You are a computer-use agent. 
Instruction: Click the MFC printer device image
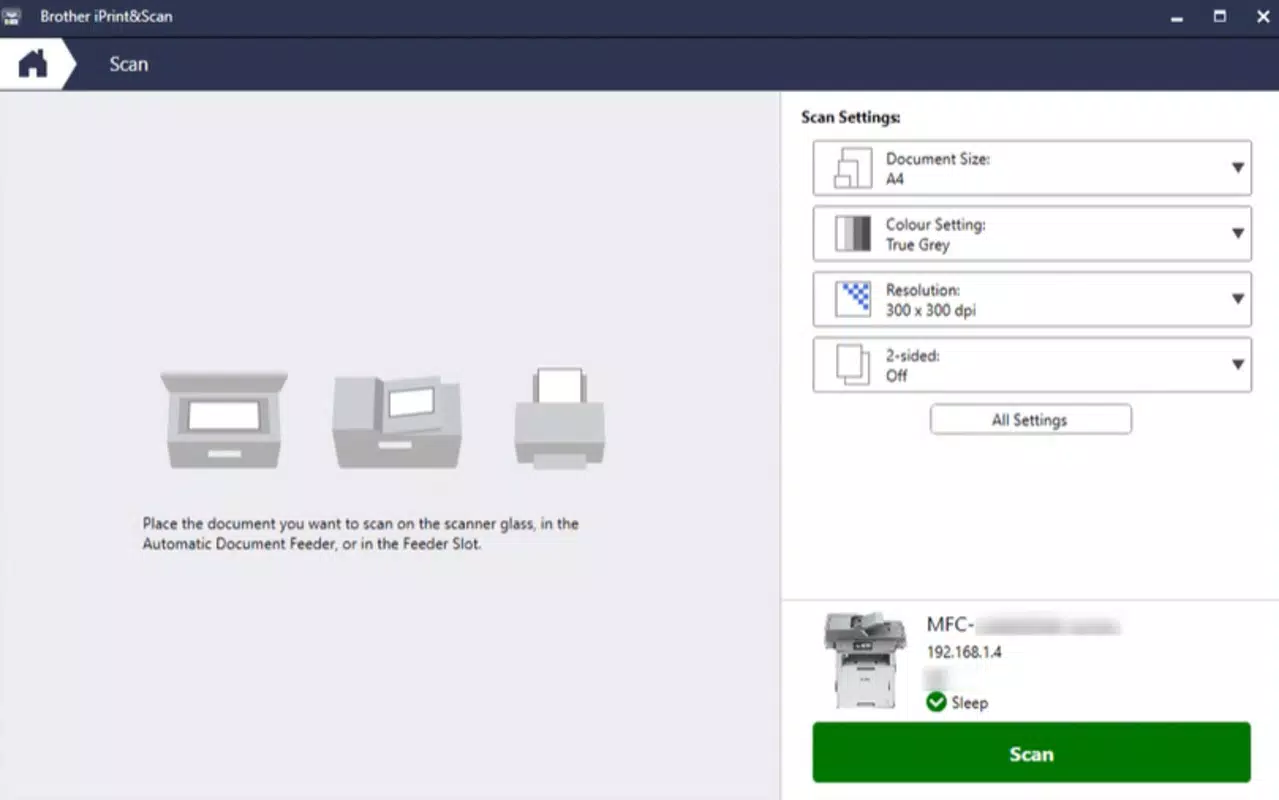click(x=865, y=660)
